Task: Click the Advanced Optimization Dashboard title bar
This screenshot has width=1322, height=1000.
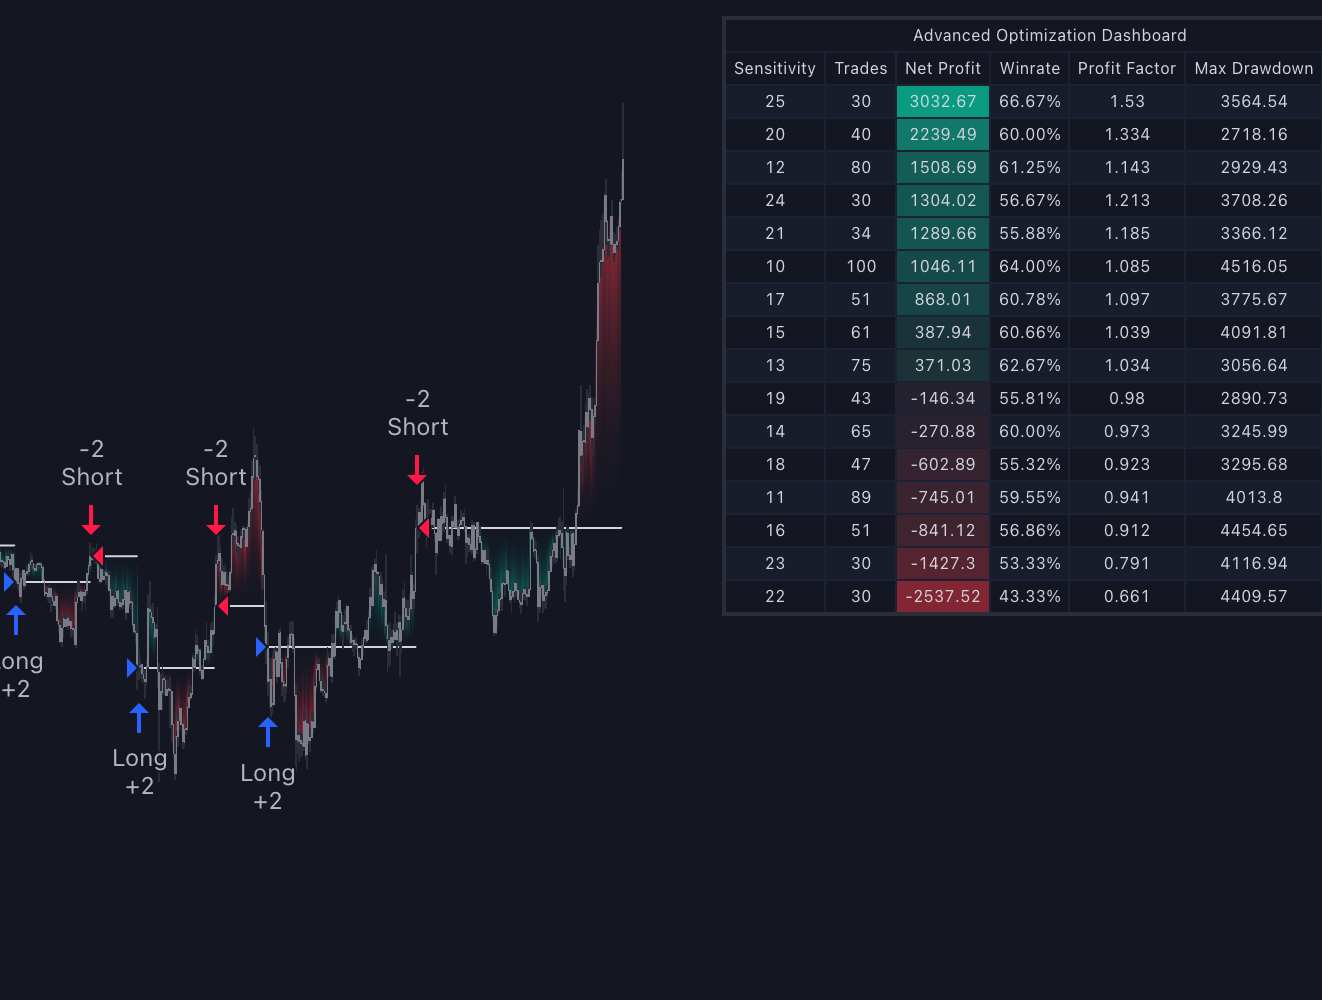Action: coord(1049,35)
